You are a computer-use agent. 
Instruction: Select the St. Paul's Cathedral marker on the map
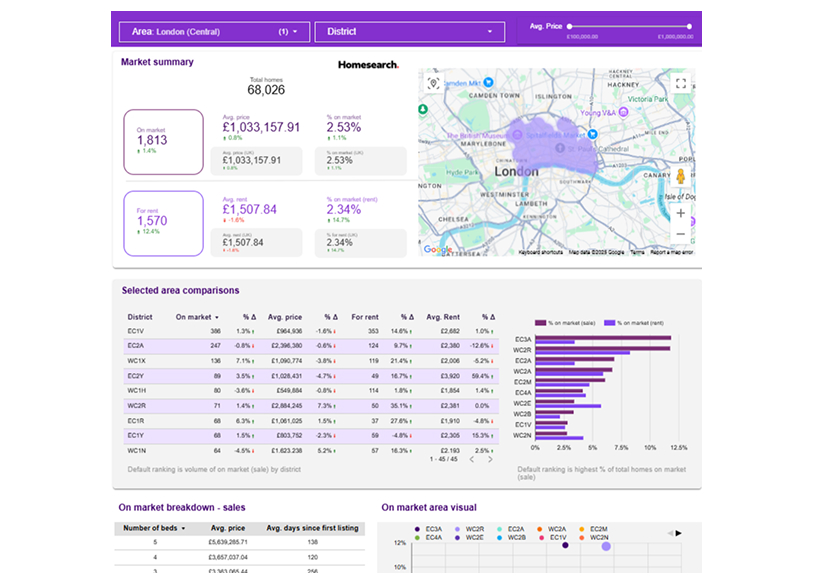tap(560, 149)
